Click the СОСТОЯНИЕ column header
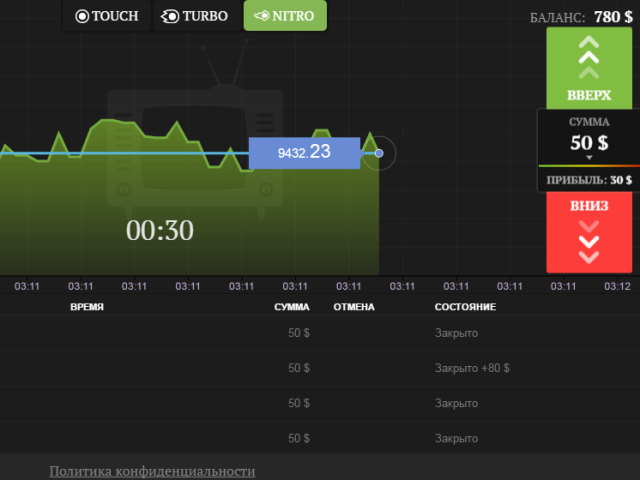Viewport: 640px width, 480px height. tap(465, 307)
